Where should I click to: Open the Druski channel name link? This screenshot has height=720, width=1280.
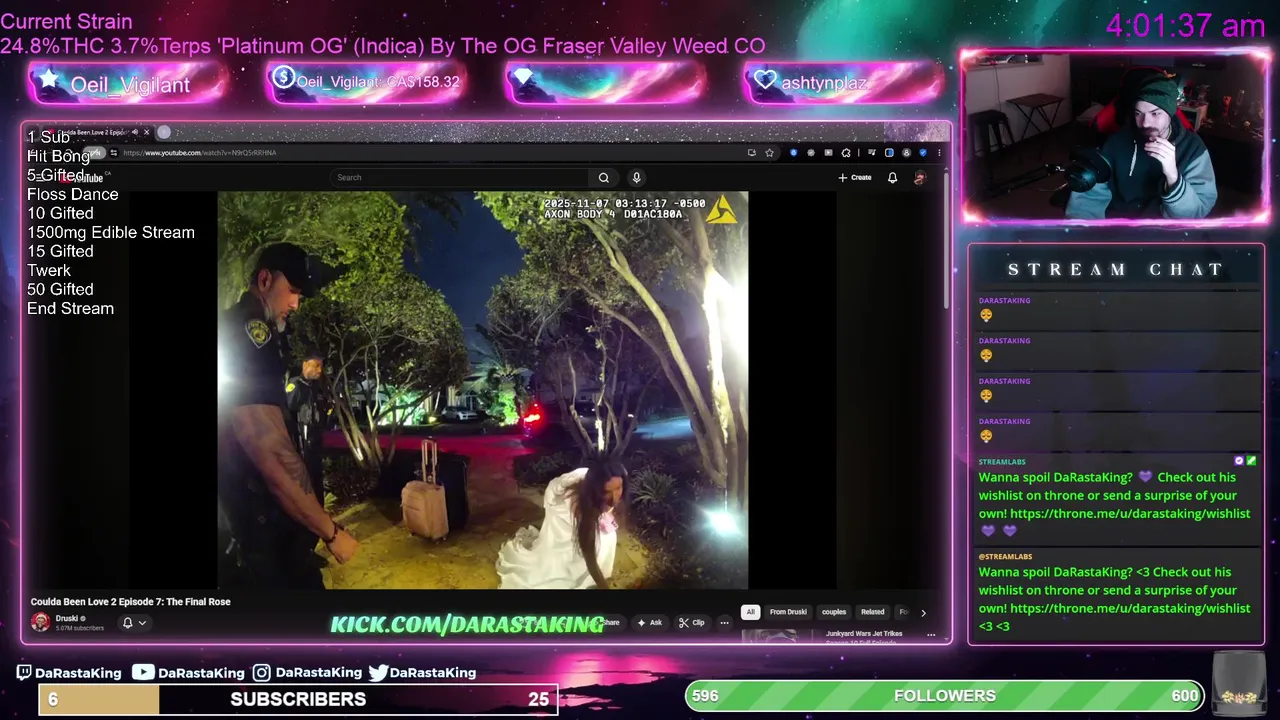click(x=67, y=618)
